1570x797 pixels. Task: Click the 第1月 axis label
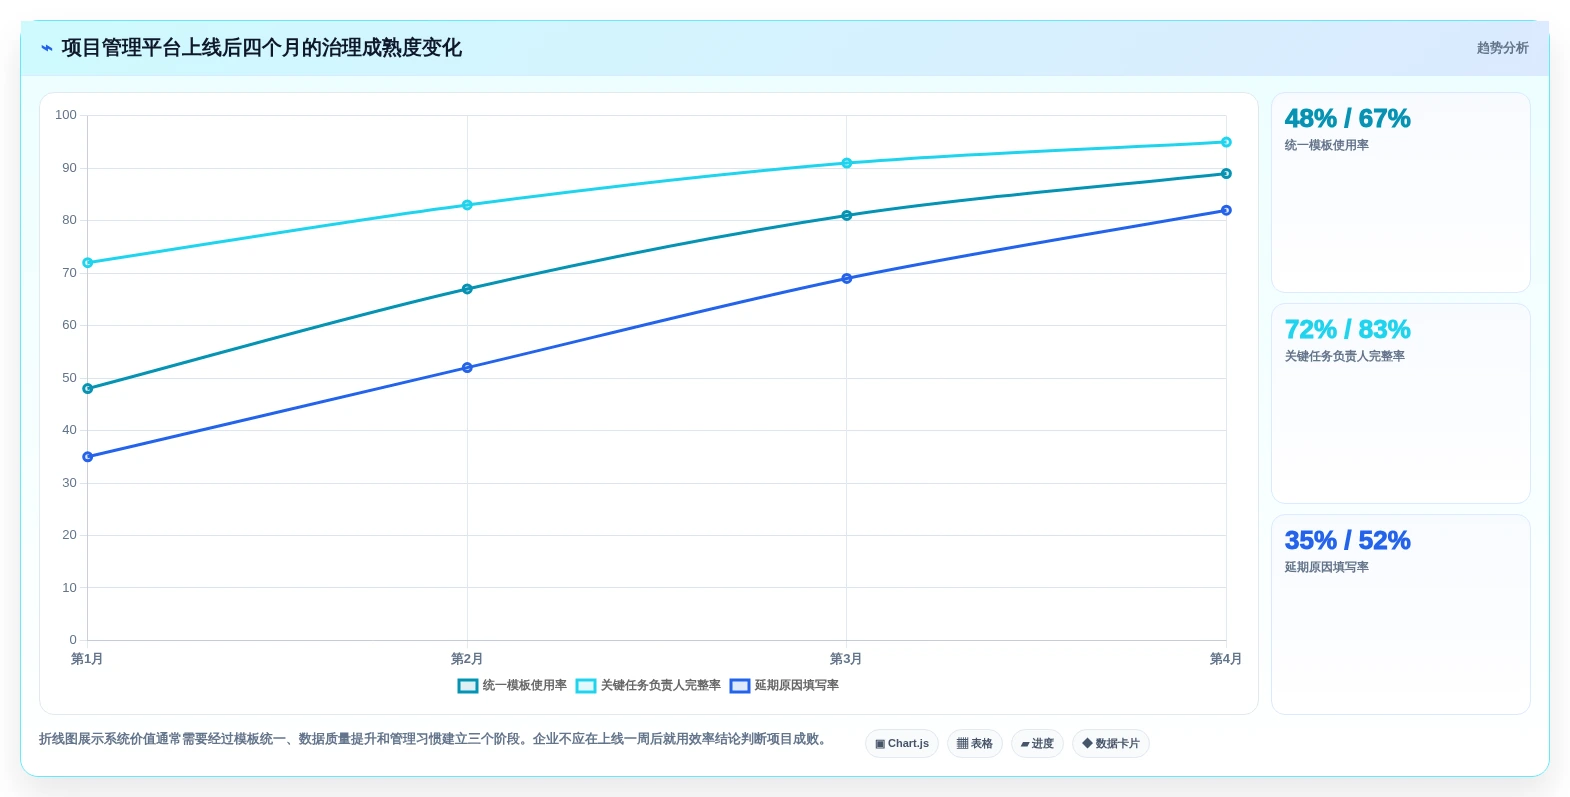[87, 659]
